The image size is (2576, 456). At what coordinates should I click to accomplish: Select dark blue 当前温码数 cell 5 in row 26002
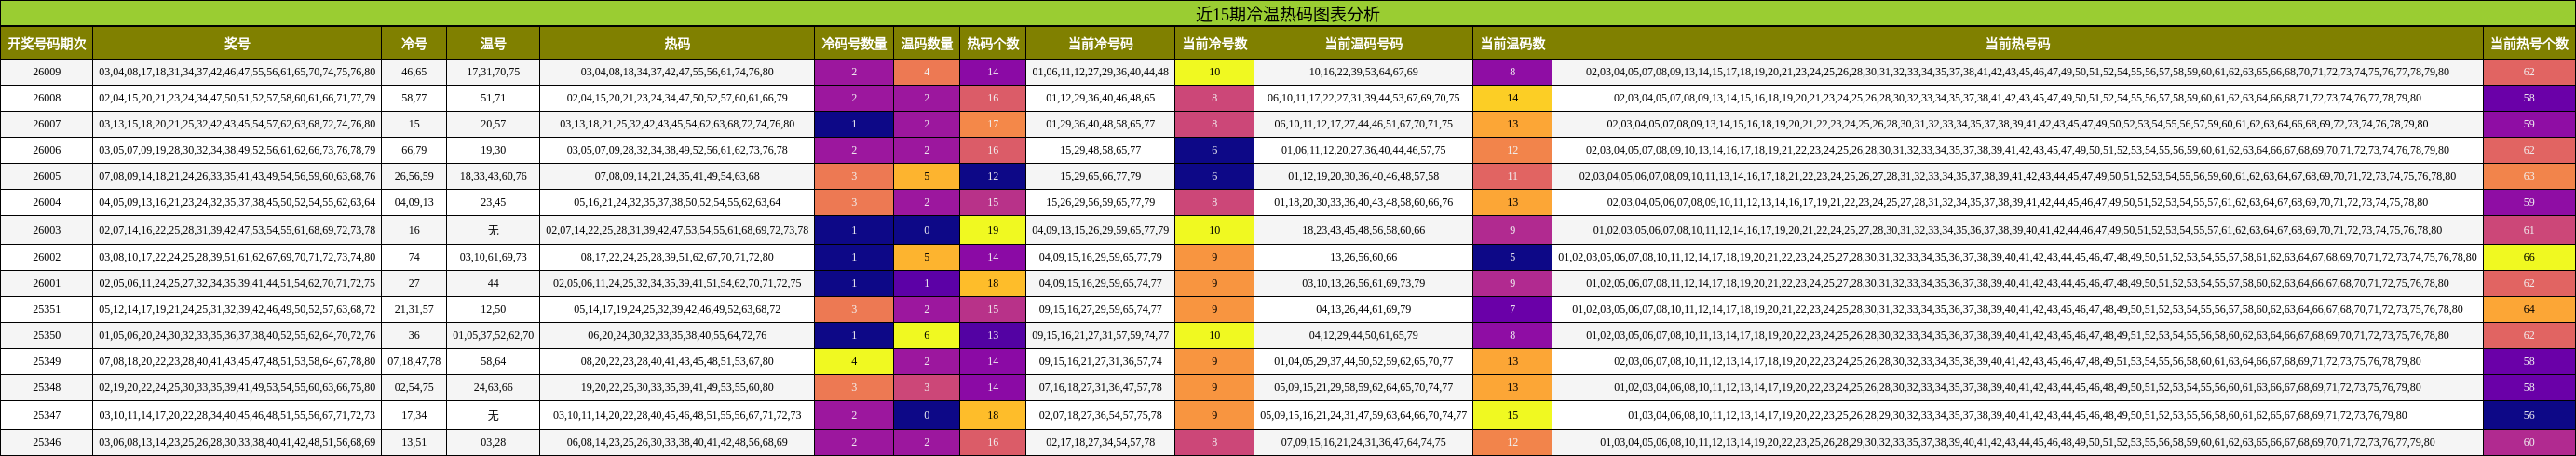pyautogui.click(x=1512, y=257)
